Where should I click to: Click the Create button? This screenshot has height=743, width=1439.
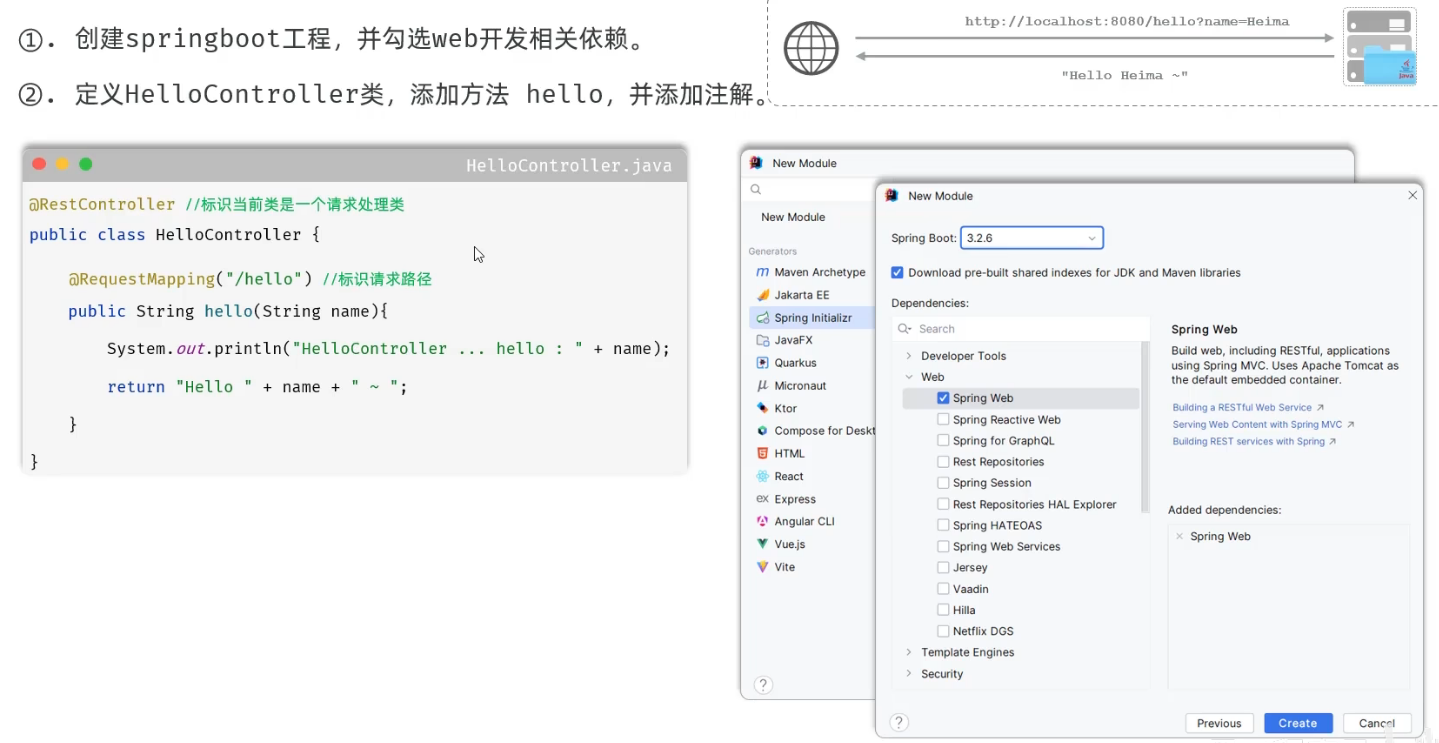point(1297,722)
